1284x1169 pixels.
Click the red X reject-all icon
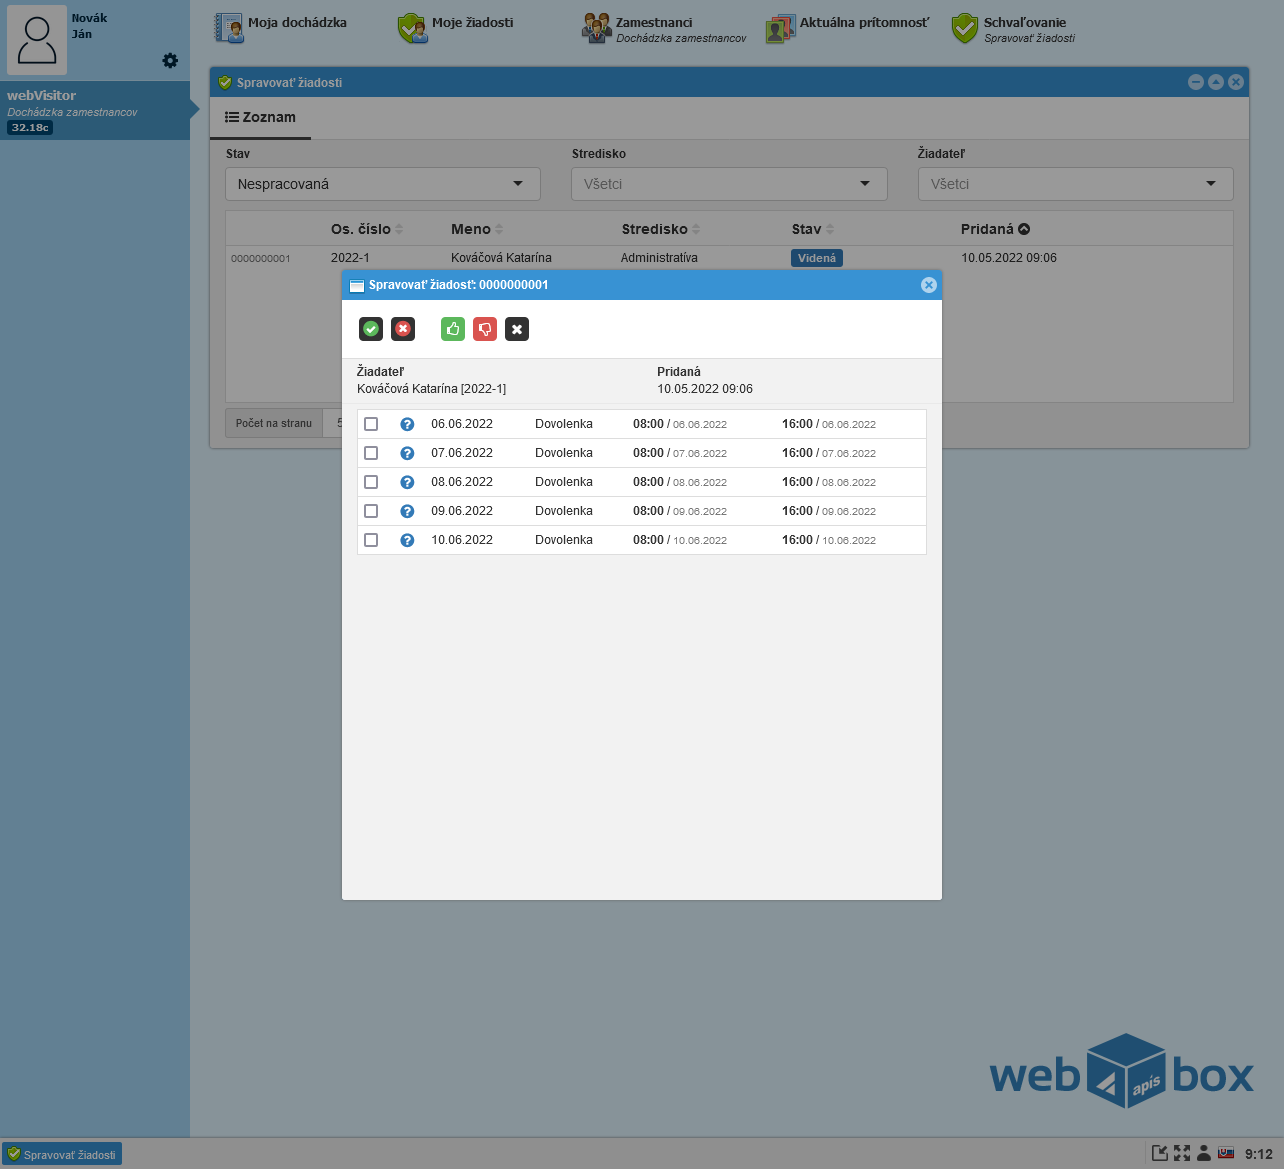403,329
